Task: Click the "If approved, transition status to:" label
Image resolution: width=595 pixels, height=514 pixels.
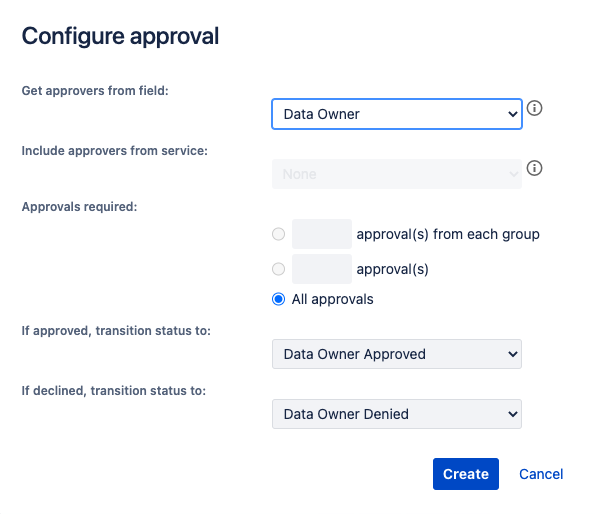Action: [116, 331]
